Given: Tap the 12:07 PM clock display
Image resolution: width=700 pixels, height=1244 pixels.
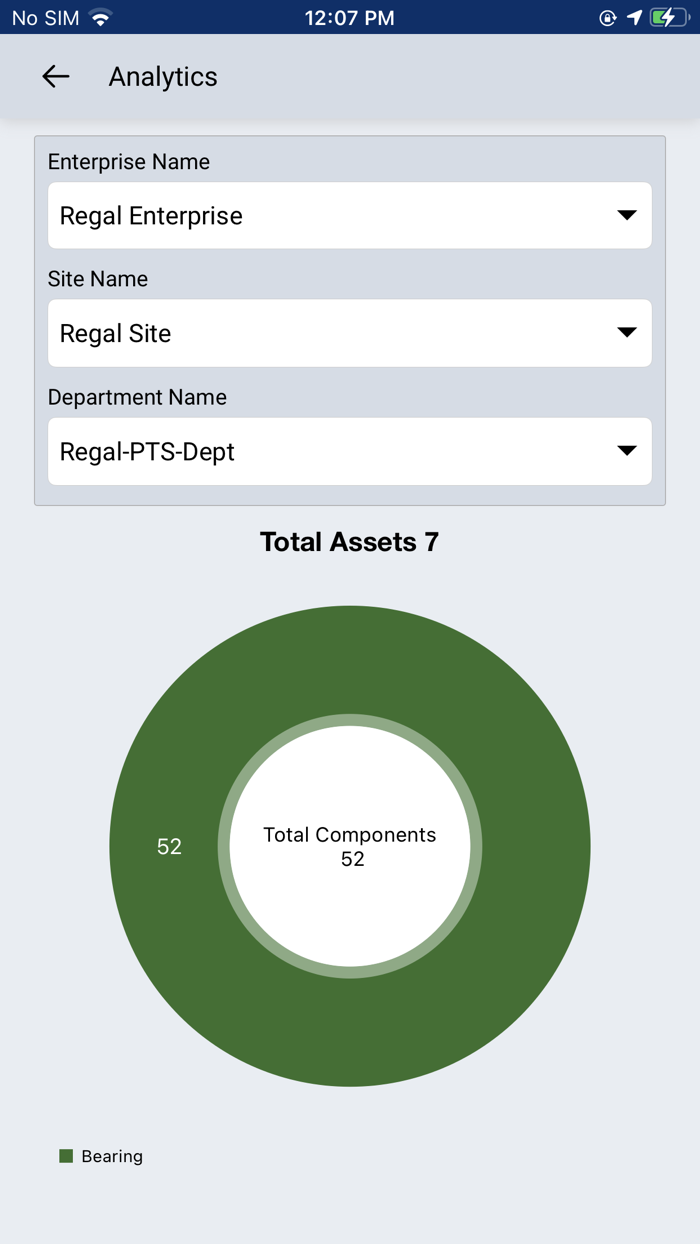Looking at the screenshot, I should click(349, 17).
